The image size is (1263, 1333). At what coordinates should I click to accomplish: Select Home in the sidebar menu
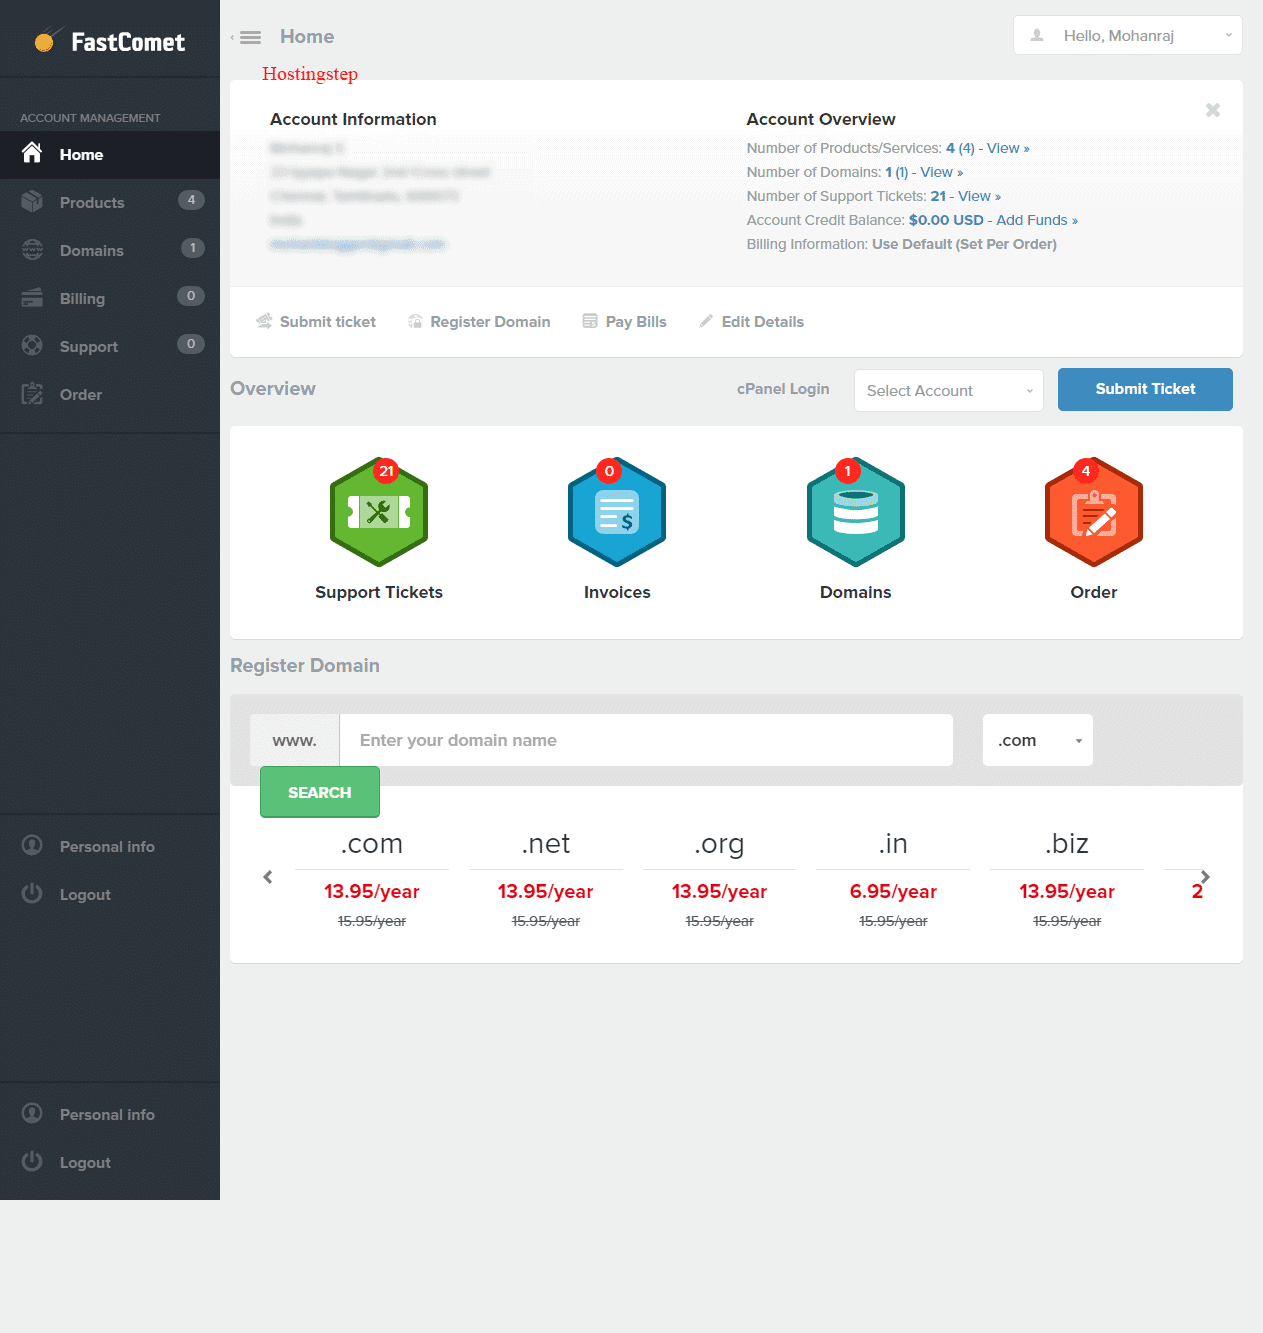[110, 155]
